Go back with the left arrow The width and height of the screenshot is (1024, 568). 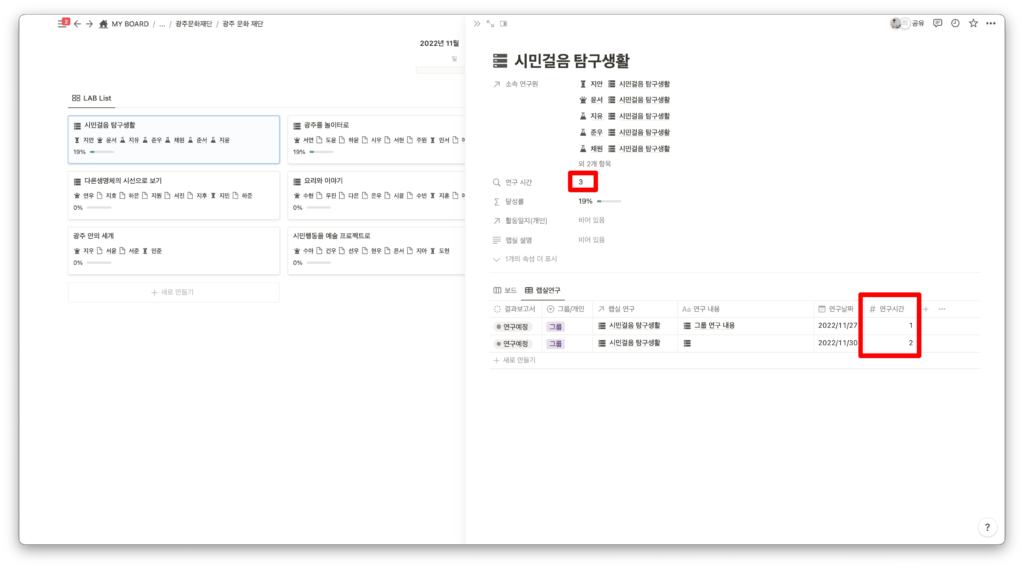[78, 24]
